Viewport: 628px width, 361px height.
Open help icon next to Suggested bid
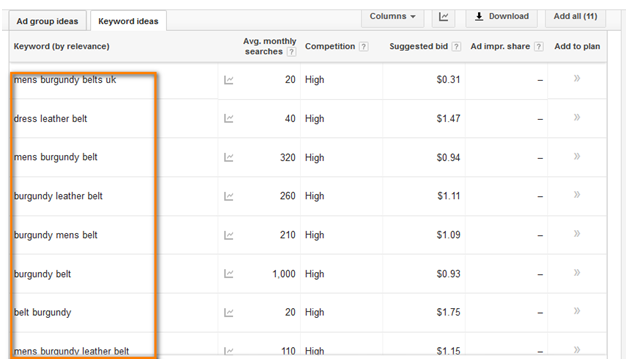click(x=456, y=46)
